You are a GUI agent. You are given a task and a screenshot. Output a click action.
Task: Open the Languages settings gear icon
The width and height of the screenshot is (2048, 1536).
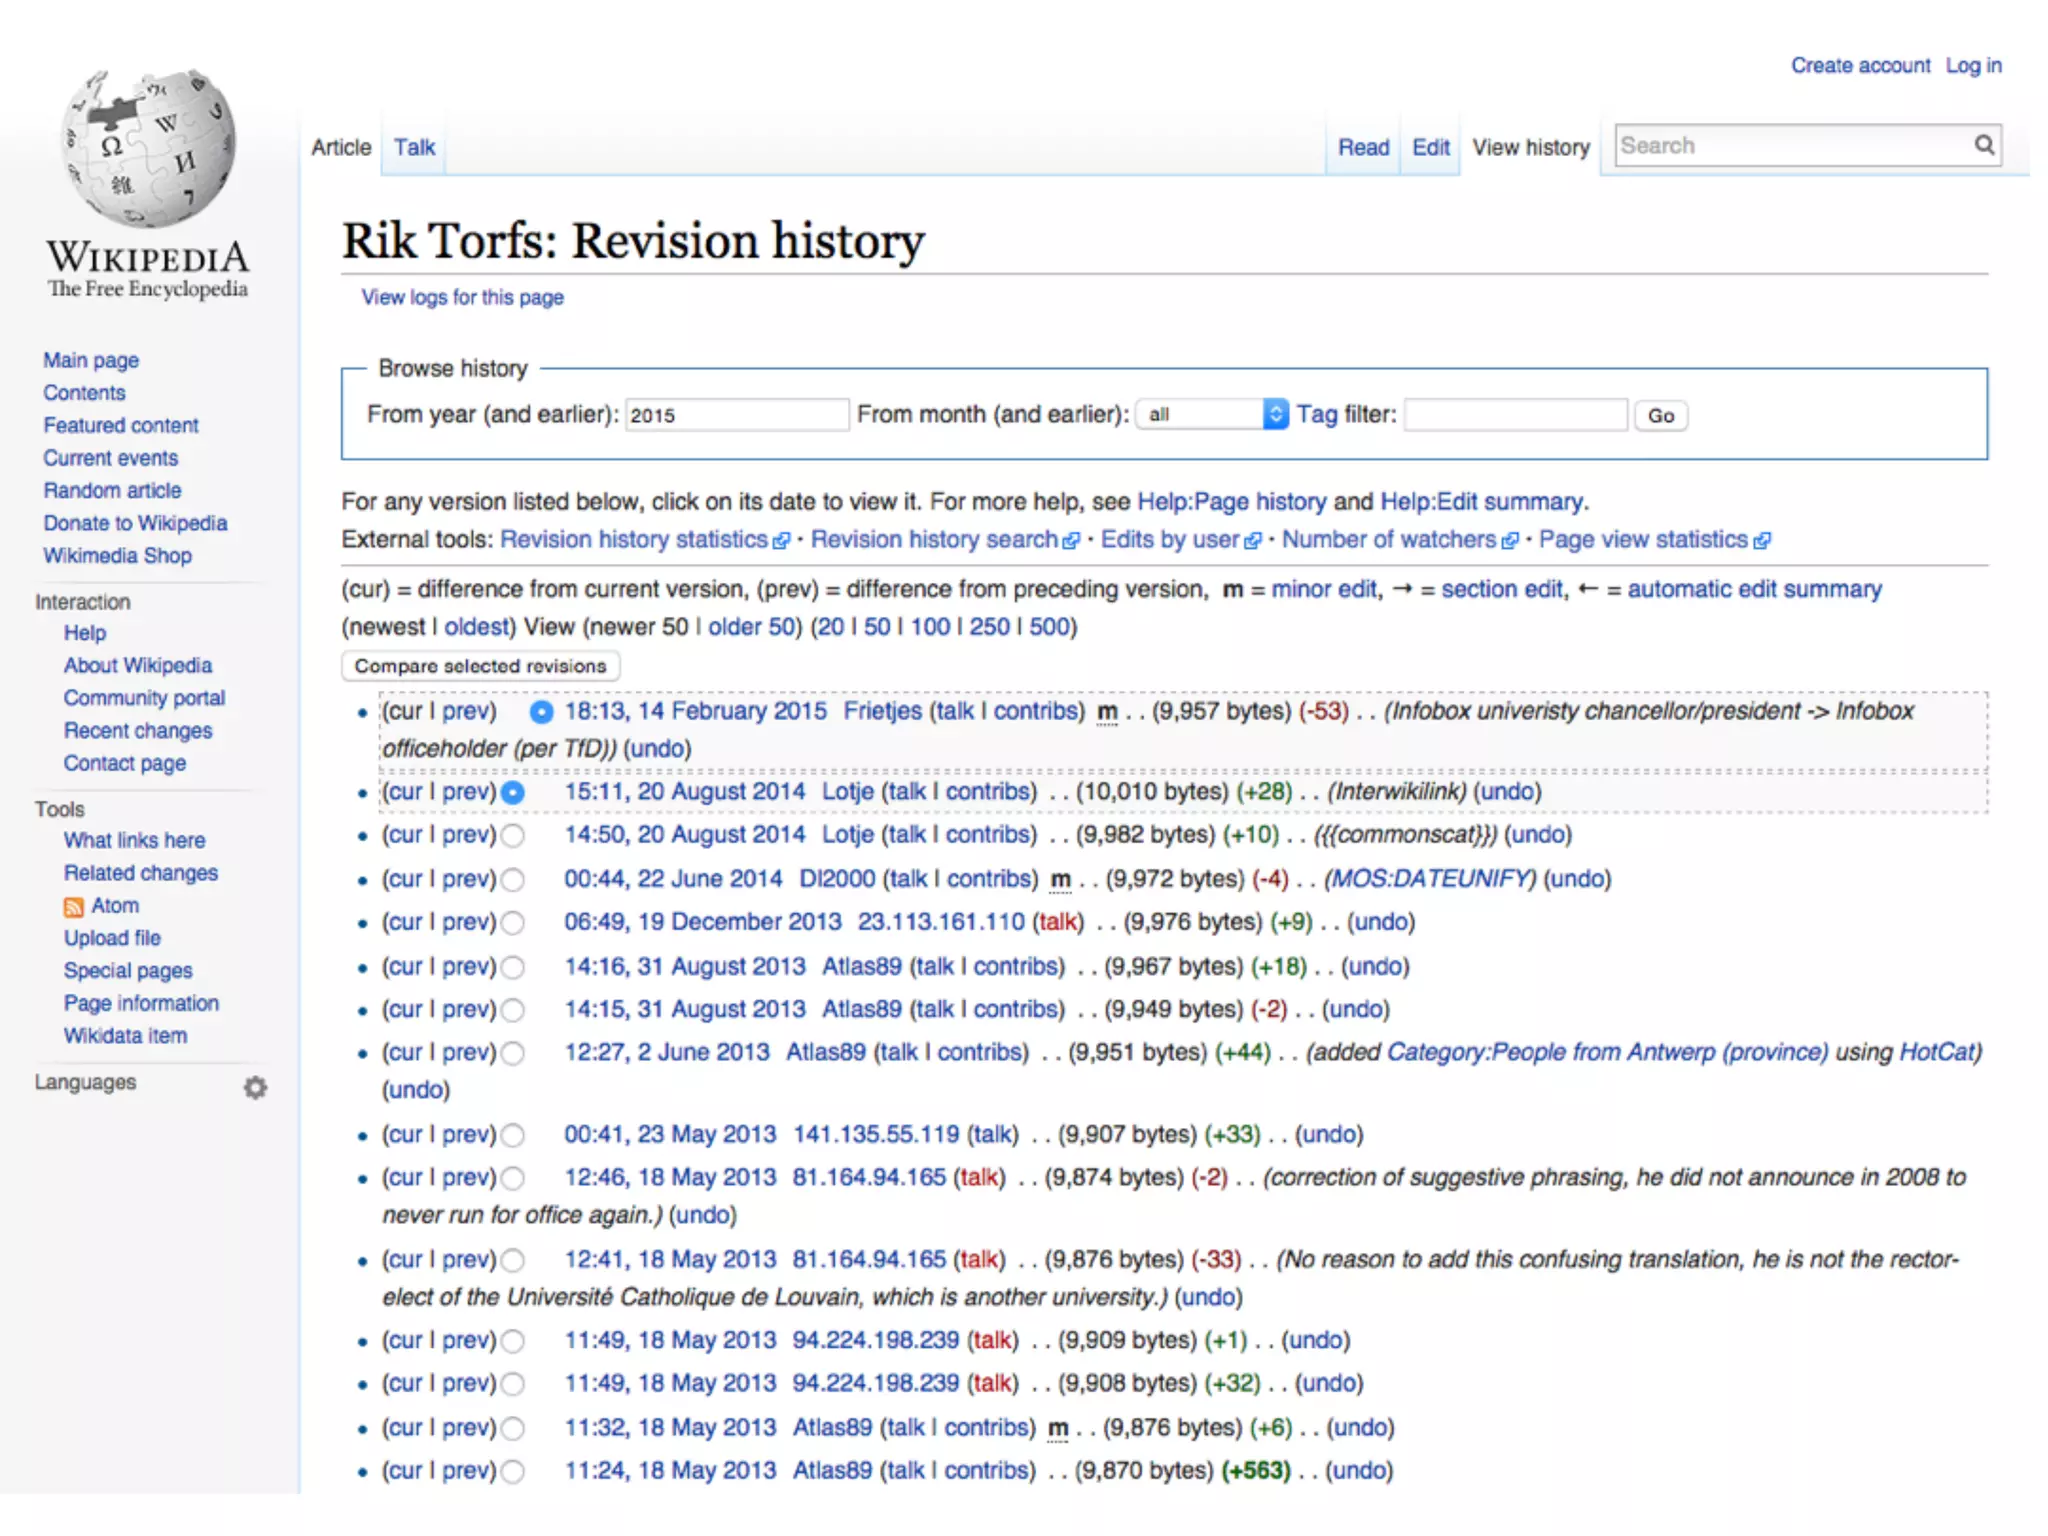tap(256, 1087)
